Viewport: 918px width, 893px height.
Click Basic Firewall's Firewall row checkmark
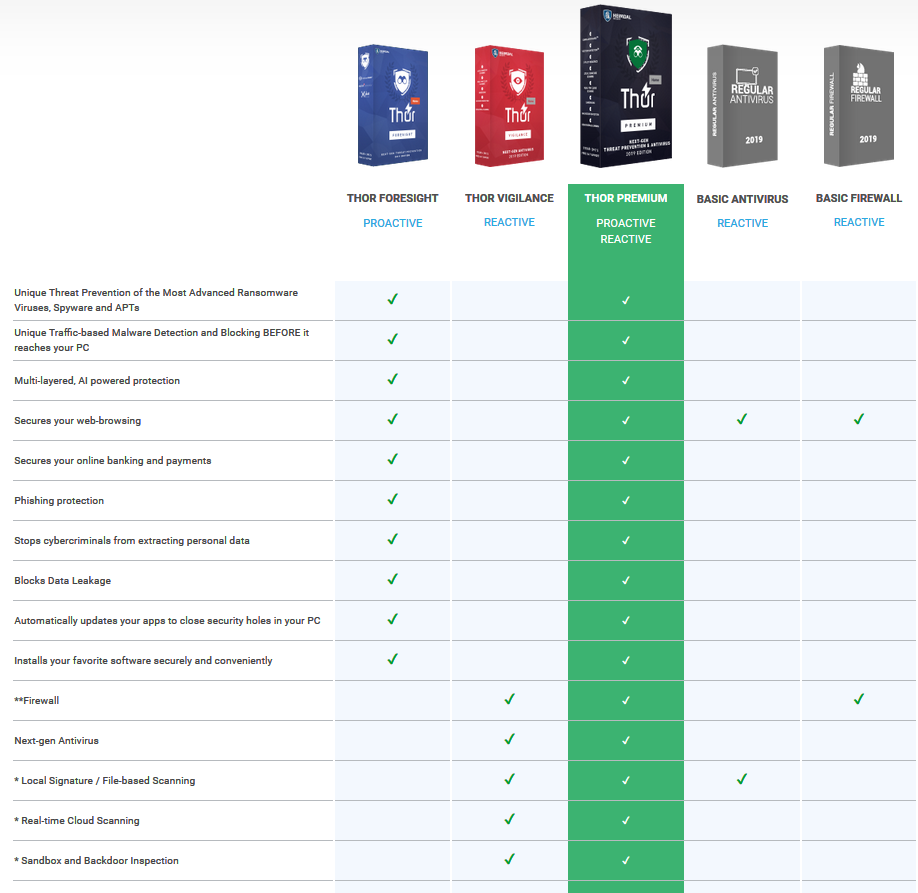pyautogui.click(x=859, y=700)
